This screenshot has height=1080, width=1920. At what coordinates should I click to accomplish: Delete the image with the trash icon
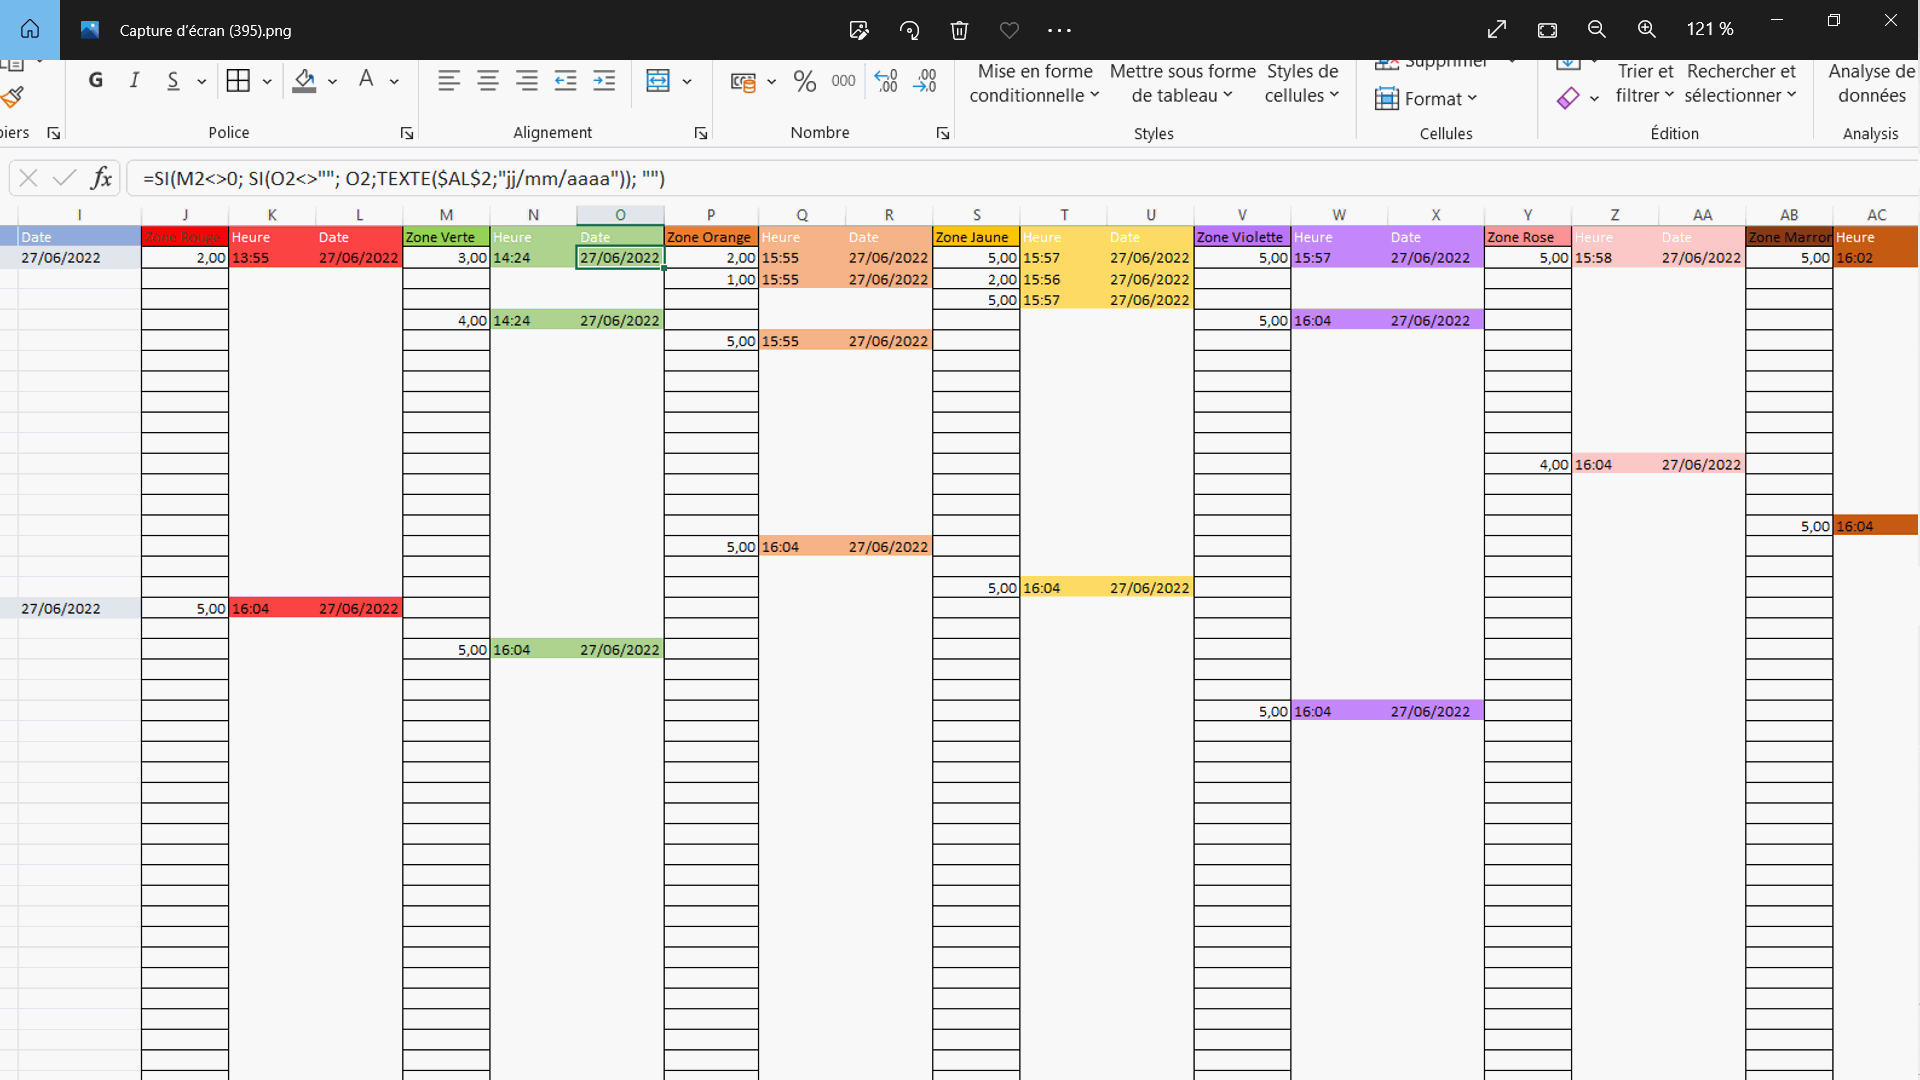coord(959,30)
